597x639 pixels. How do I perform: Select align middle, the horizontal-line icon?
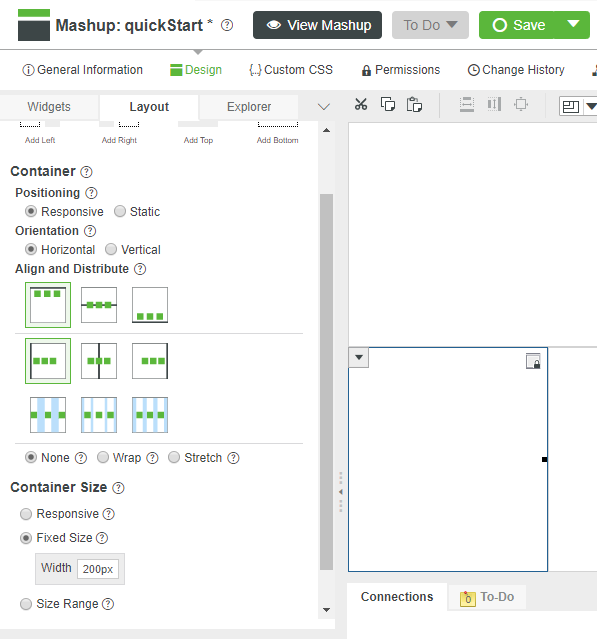(x=99, y=305)
